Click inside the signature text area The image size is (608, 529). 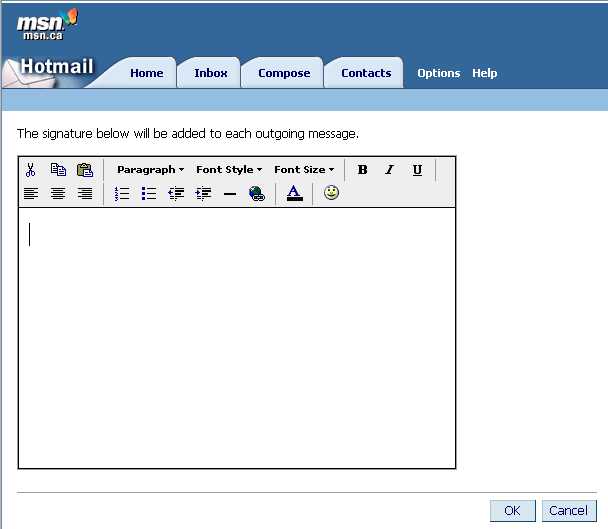(x=237, y=338)
